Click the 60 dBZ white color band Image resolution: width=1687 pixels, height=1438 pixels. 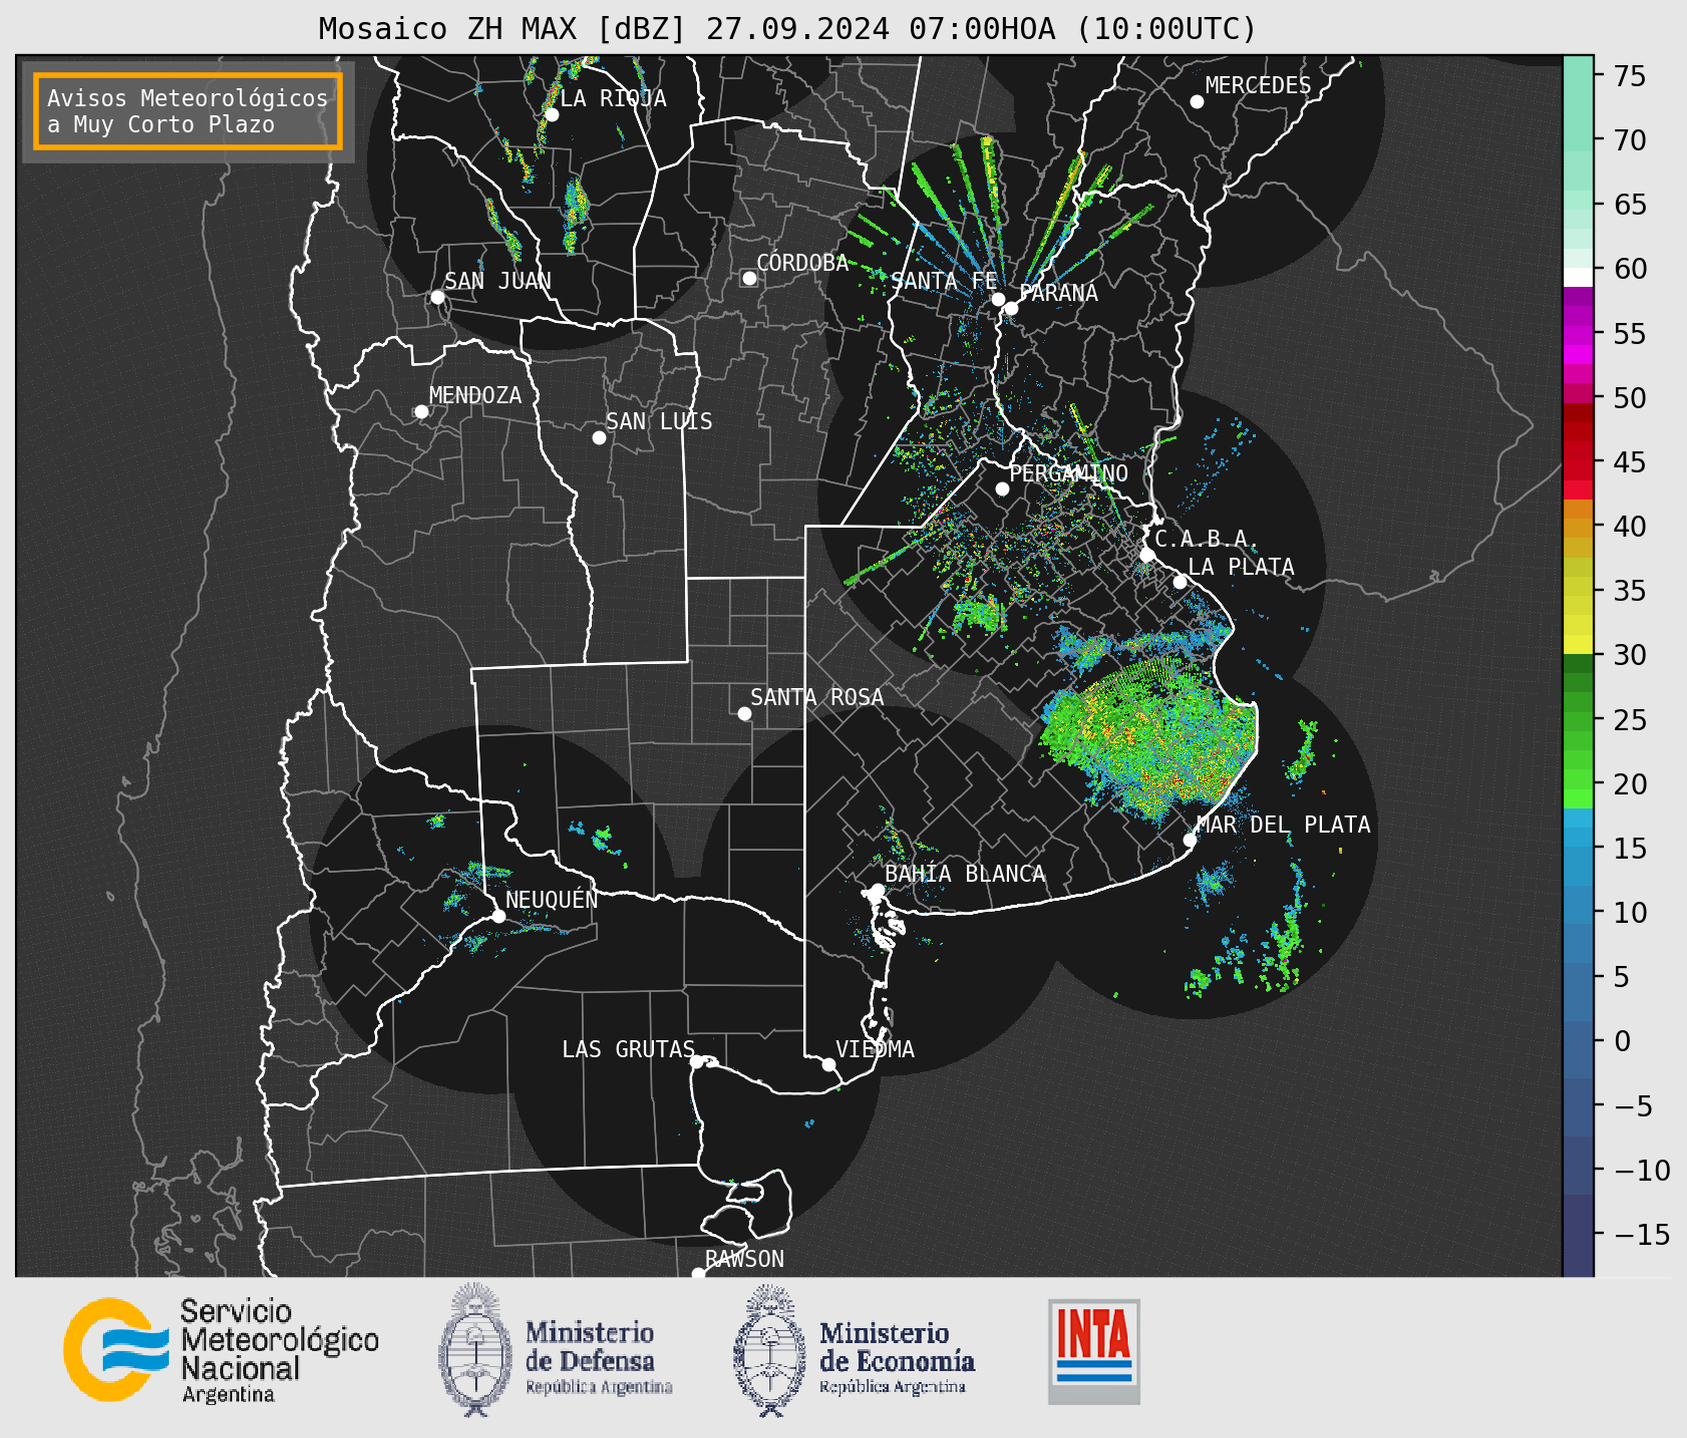click(1578, 276)
